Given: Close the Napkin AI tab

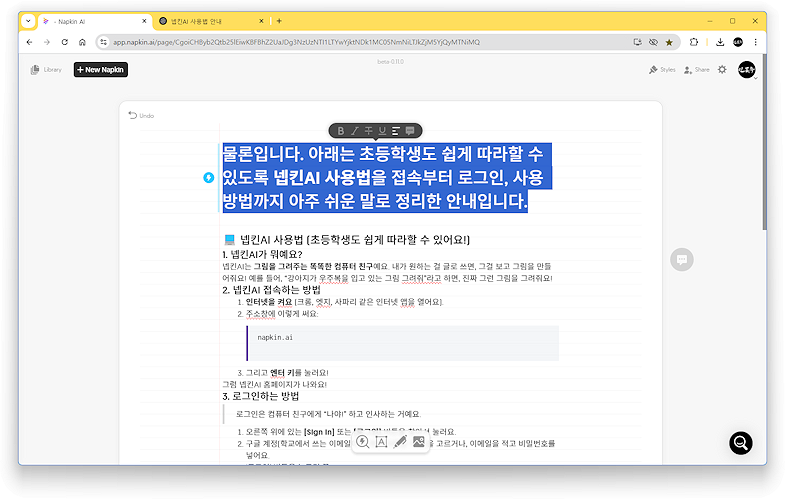Looking at the screenshot, I should pyautogui.click(x=144, y=21).
